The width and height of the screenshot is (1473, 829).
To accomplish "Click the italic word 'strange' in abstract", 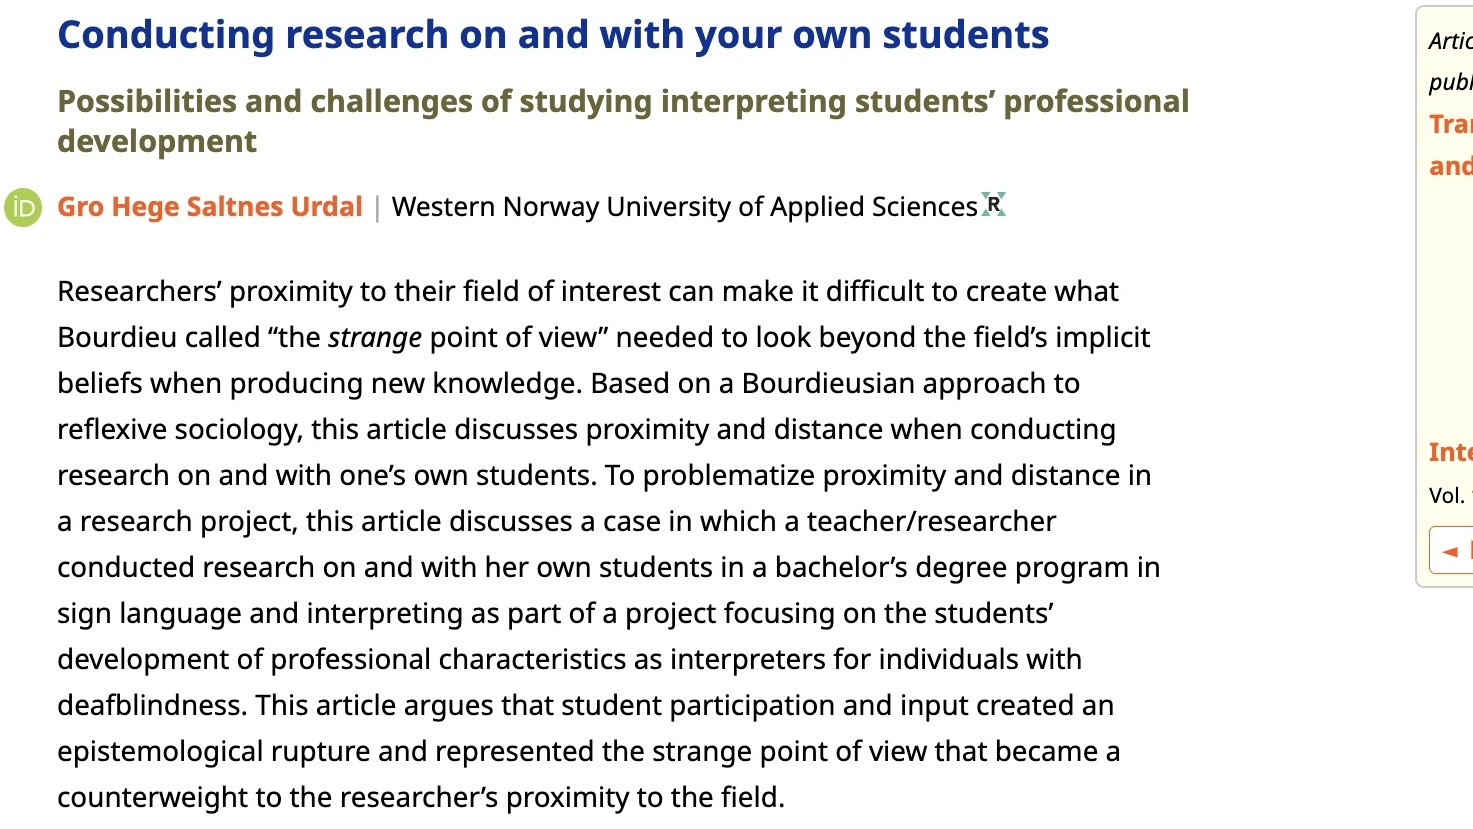I will point(375,338).
